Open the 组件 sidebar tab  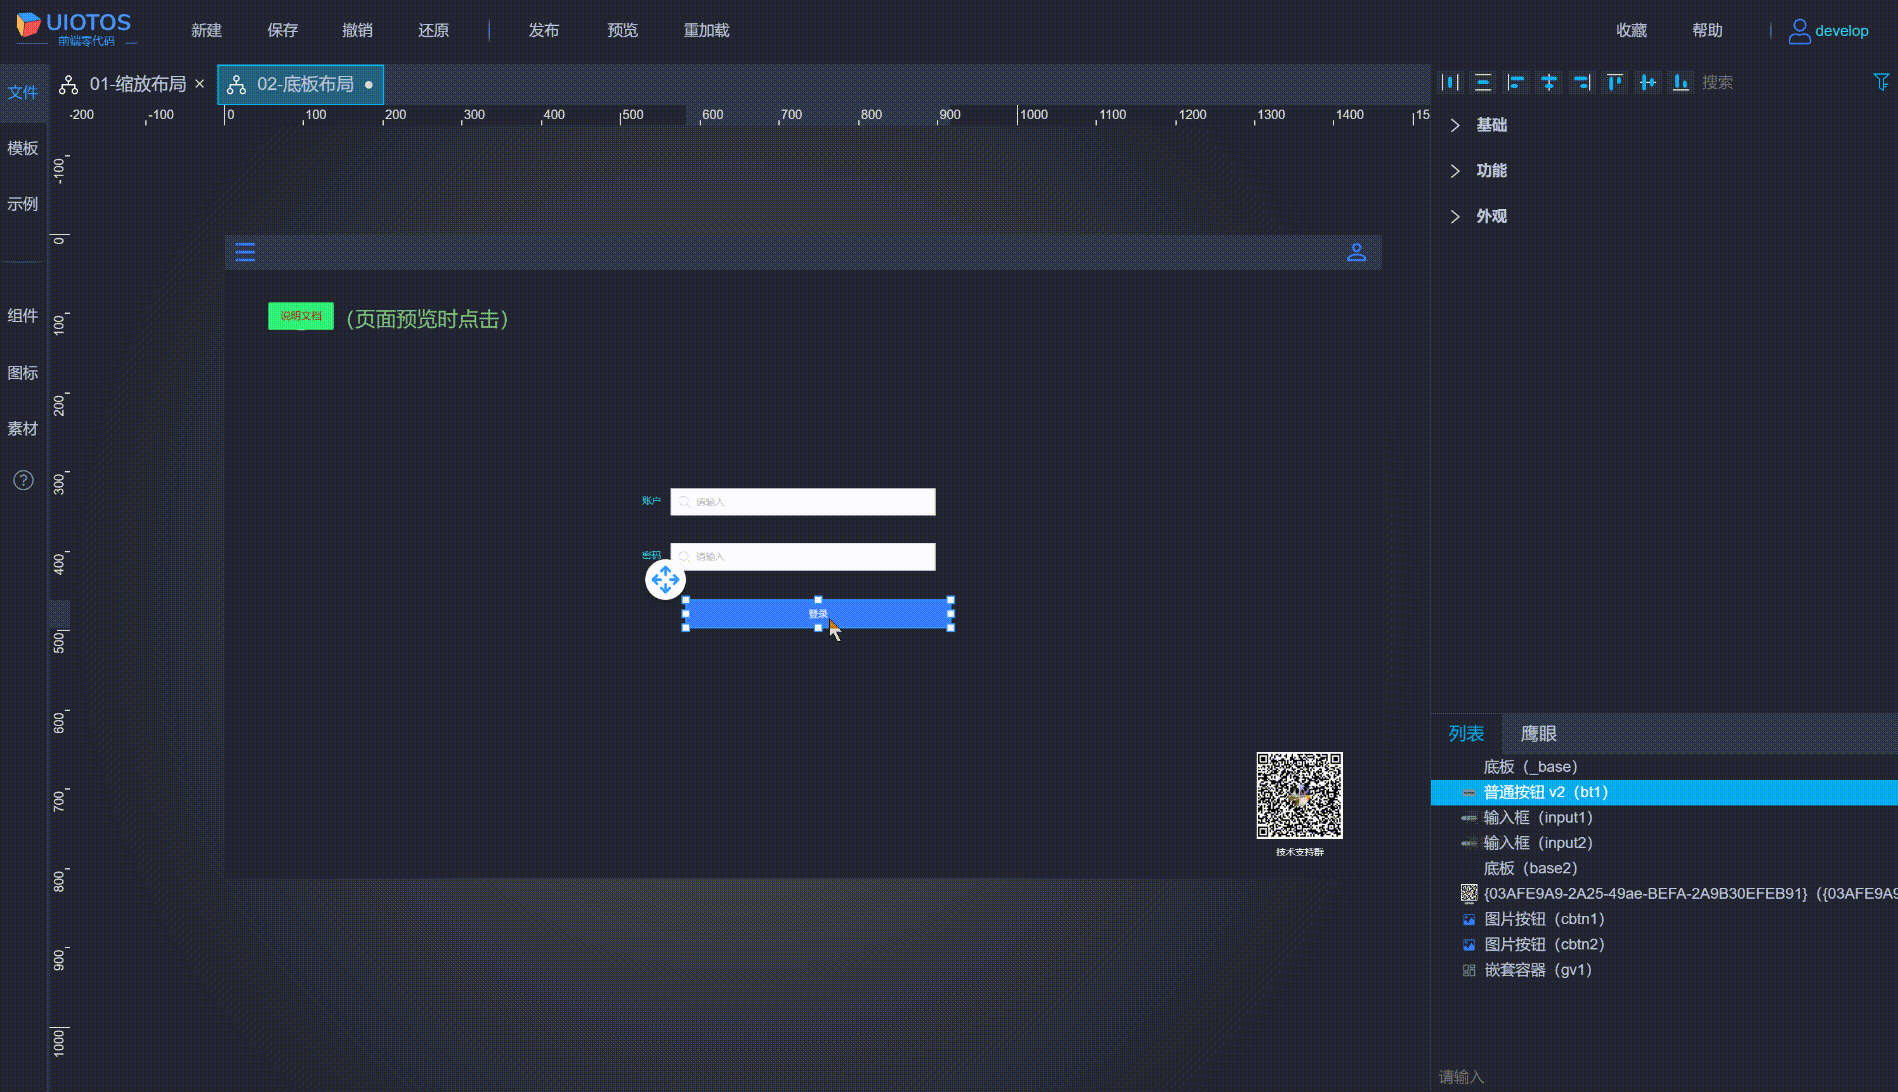pyautogui.click(x=23, y=316)
